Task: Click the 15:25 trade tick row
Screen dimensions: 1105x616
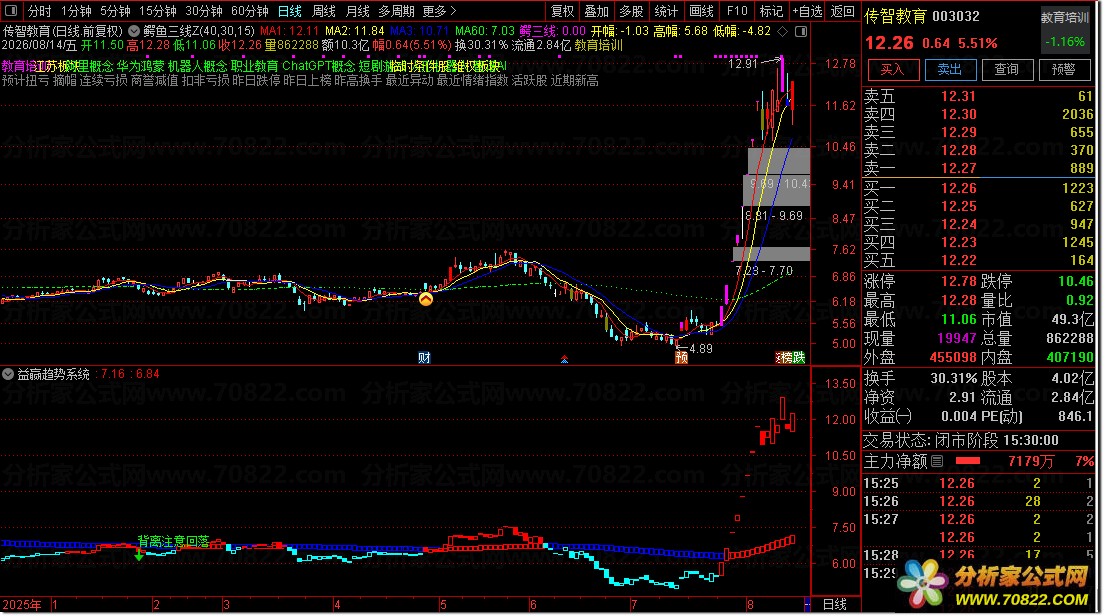Action: pyautogui.click(x=978, y=483)
